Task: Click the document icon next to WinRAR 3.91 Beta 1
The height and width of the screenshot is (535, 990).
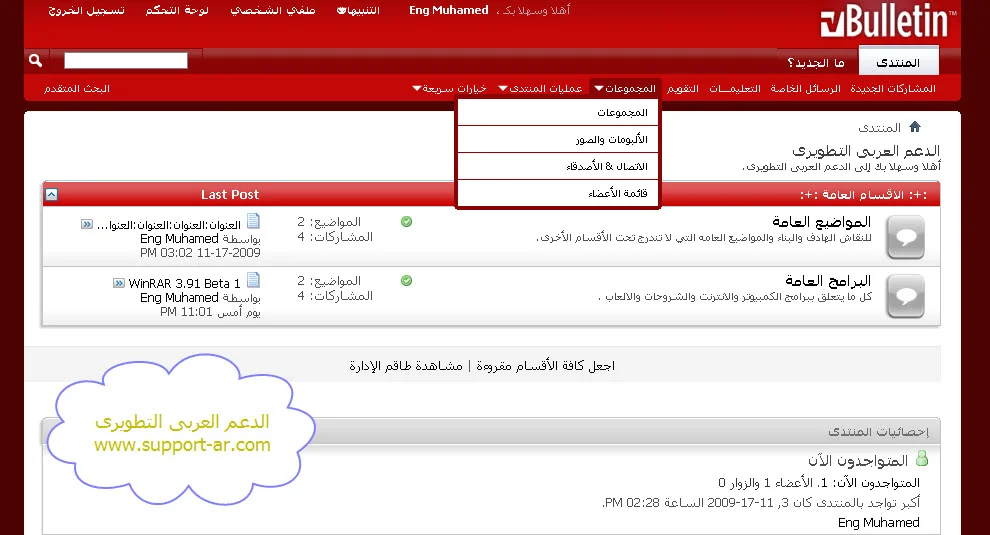Action: [253, 280]
